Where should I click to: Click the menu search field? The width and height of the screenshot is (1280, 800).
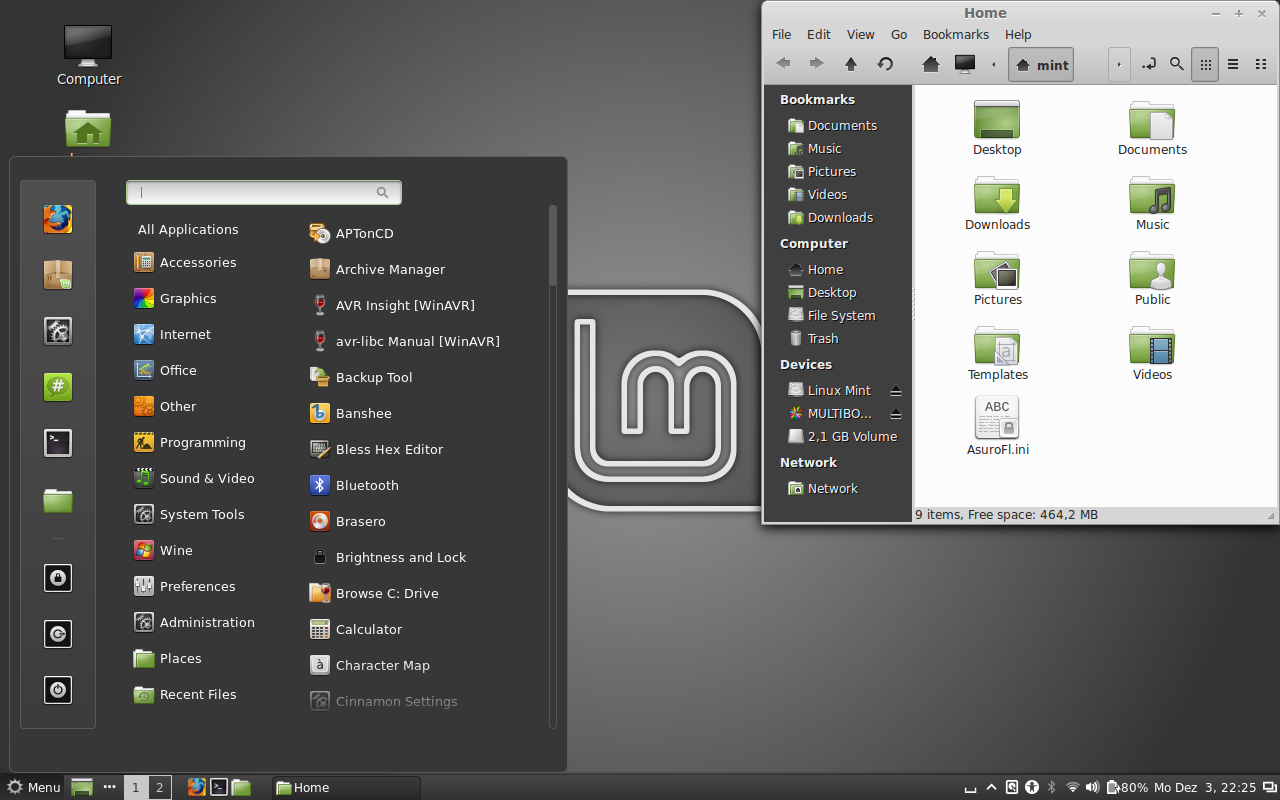(x=264, y=192)
